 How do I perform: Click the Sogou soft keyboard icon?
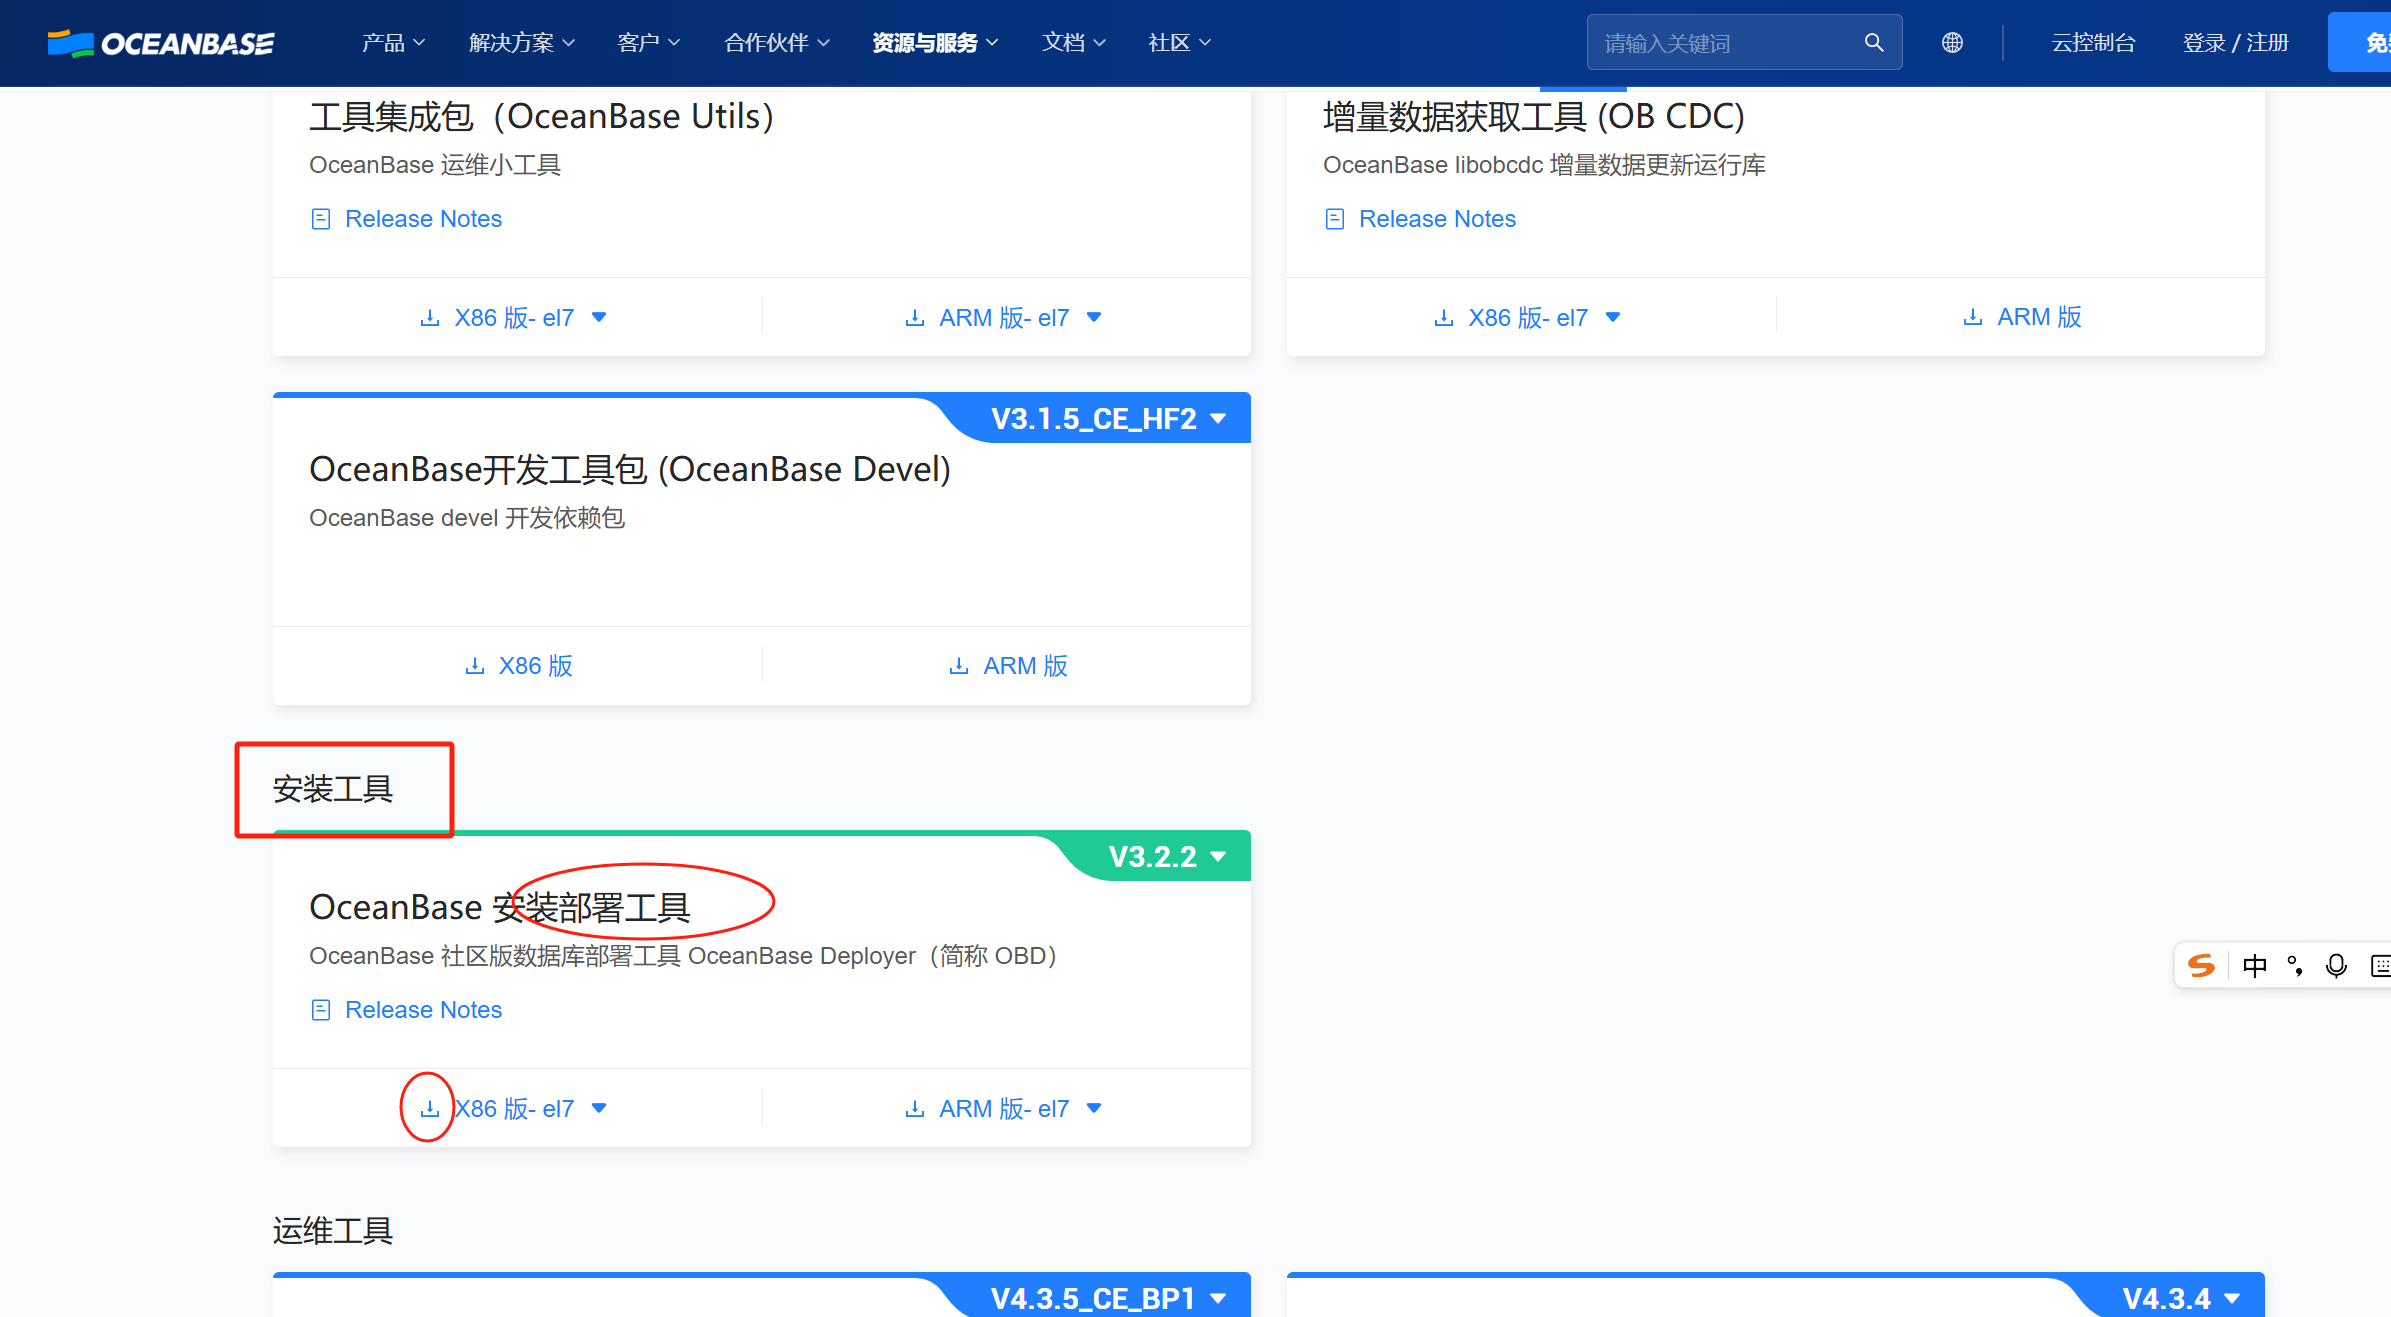coord(2380,965)
